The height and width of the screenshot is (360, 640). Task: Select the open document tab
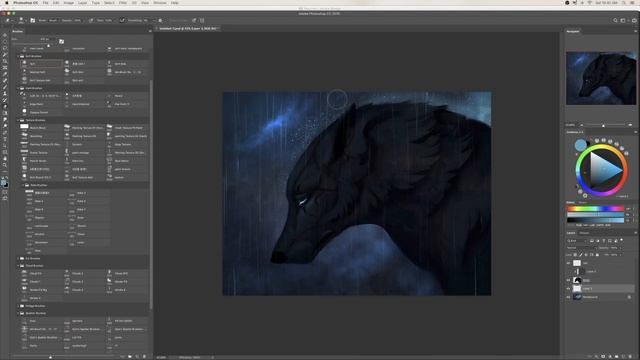pyautogui.click(x=188, y=29)
